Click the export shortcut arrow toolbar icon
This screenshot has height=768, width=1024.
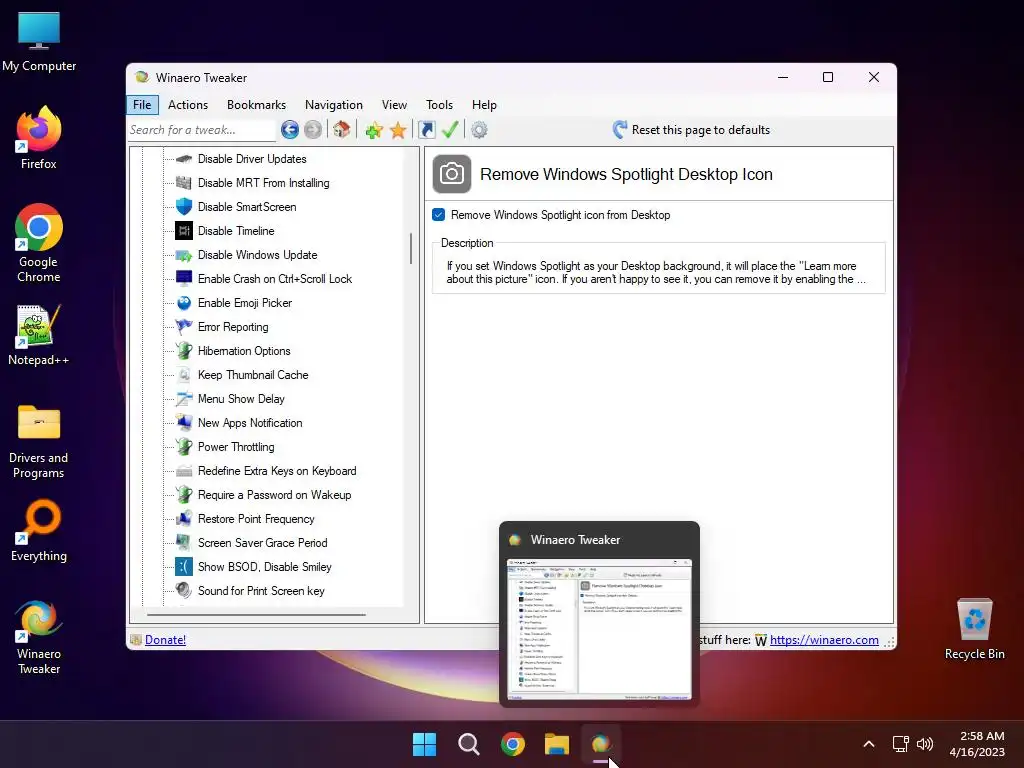coord(426,130)
